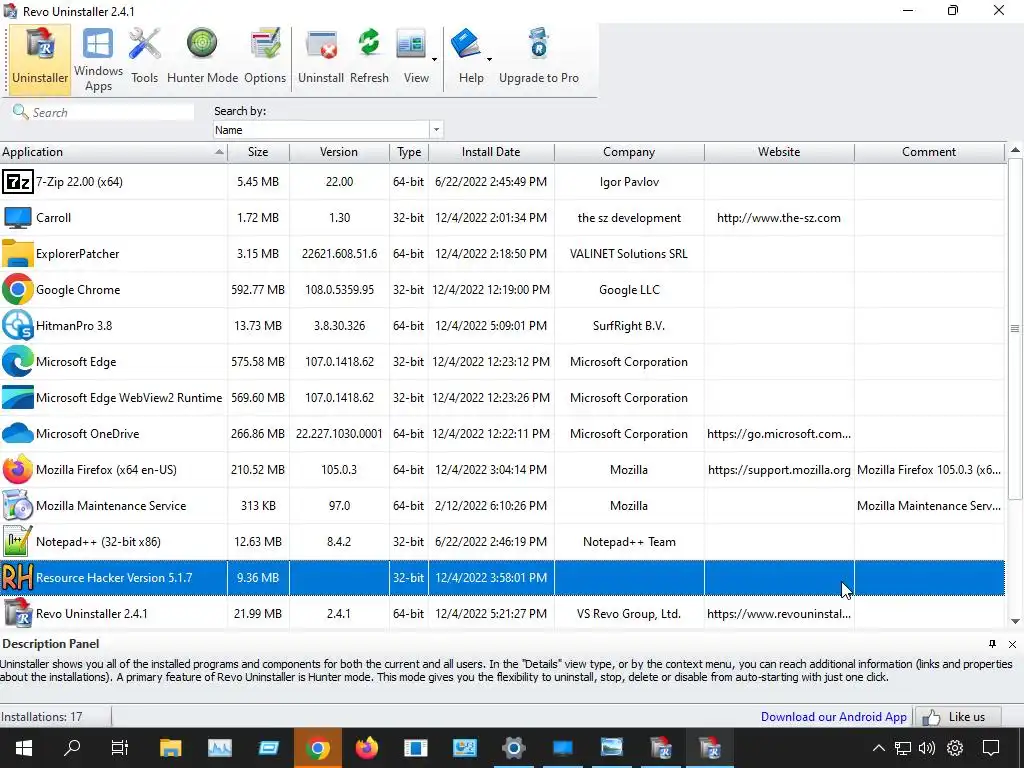This screenshot has height=768, width=1024.
Task: Select the Edge WebView2 Runtime icon
Action: tap(18, 397)
